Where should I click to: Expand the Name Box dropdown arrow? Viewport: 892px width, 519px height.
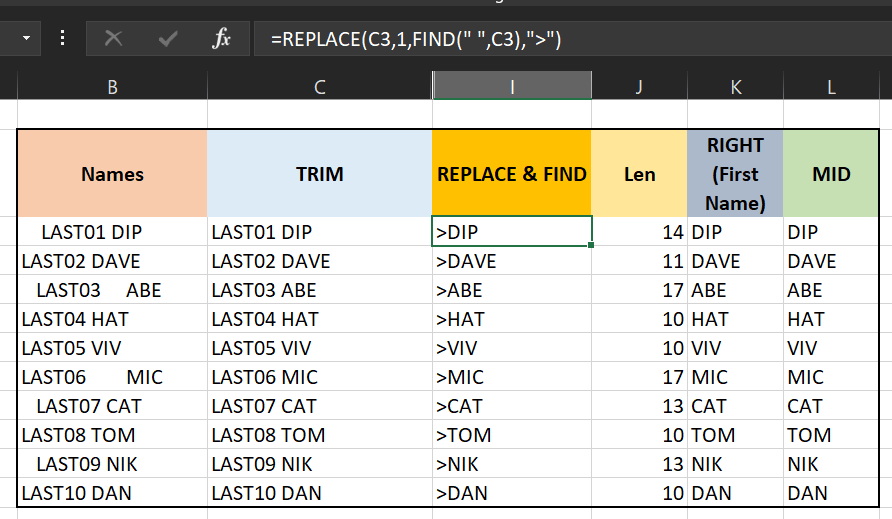(25, 39)
